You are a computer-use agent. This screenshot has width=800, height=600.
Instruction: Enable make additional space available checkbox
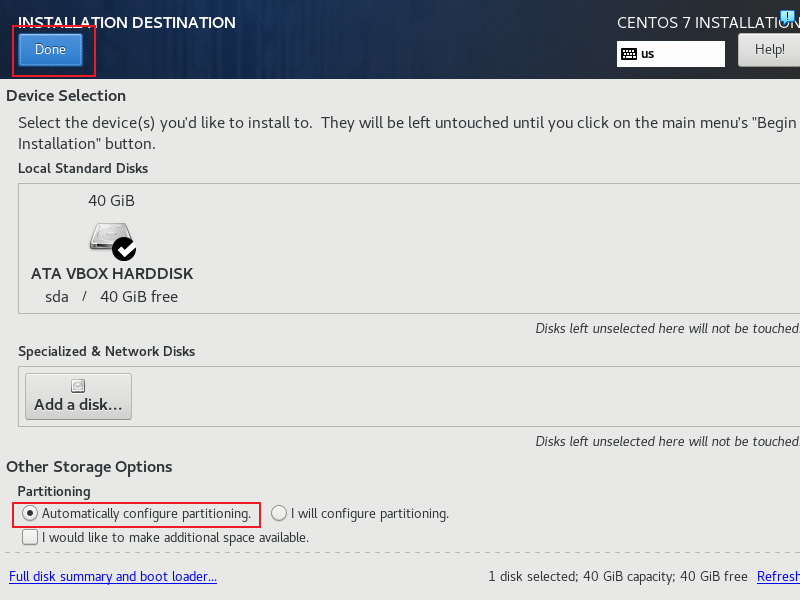coord(30,537)
